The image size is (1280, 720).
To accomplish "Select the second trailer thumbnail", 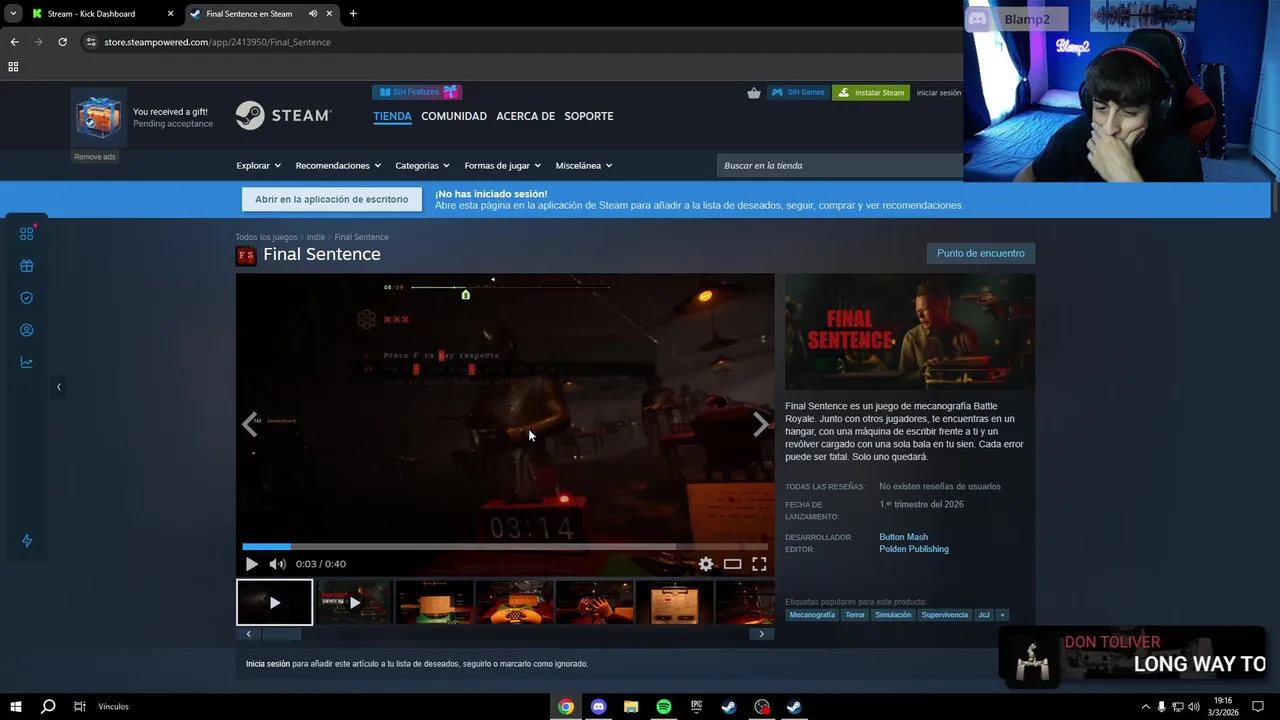I will coord(355,603).
